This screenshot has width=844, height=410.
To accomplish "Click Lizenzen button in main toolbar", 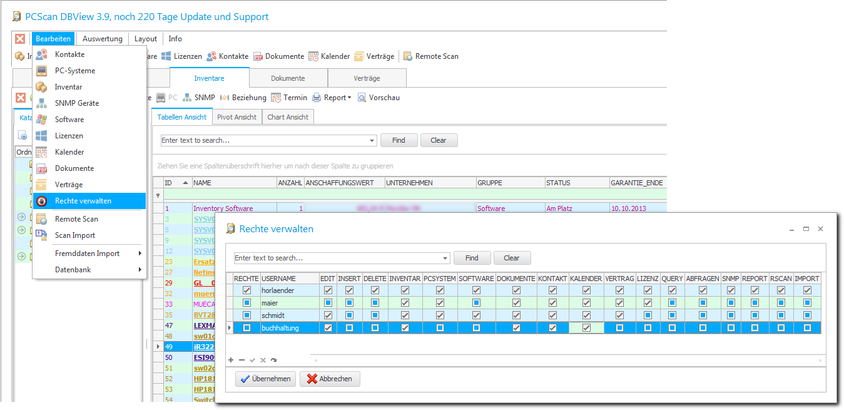I will tap(182, 56).
